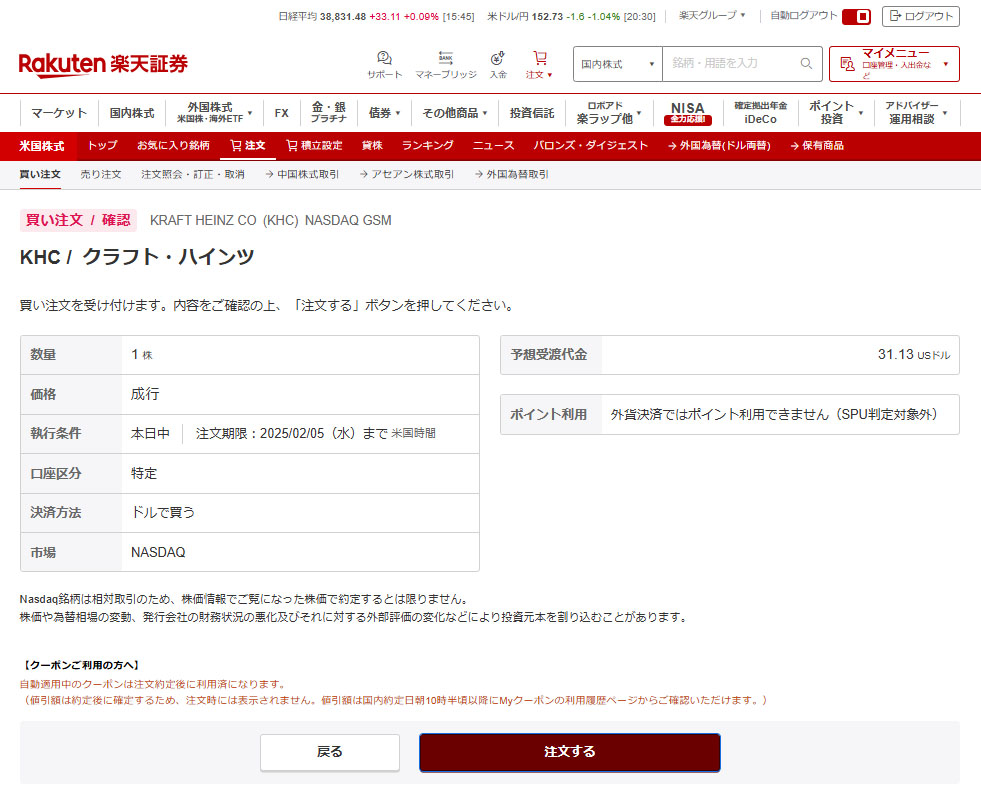Viewport: 981px width, 809px height.
Task: Expand the 楽天グループ dropdown
Action: 712,16
